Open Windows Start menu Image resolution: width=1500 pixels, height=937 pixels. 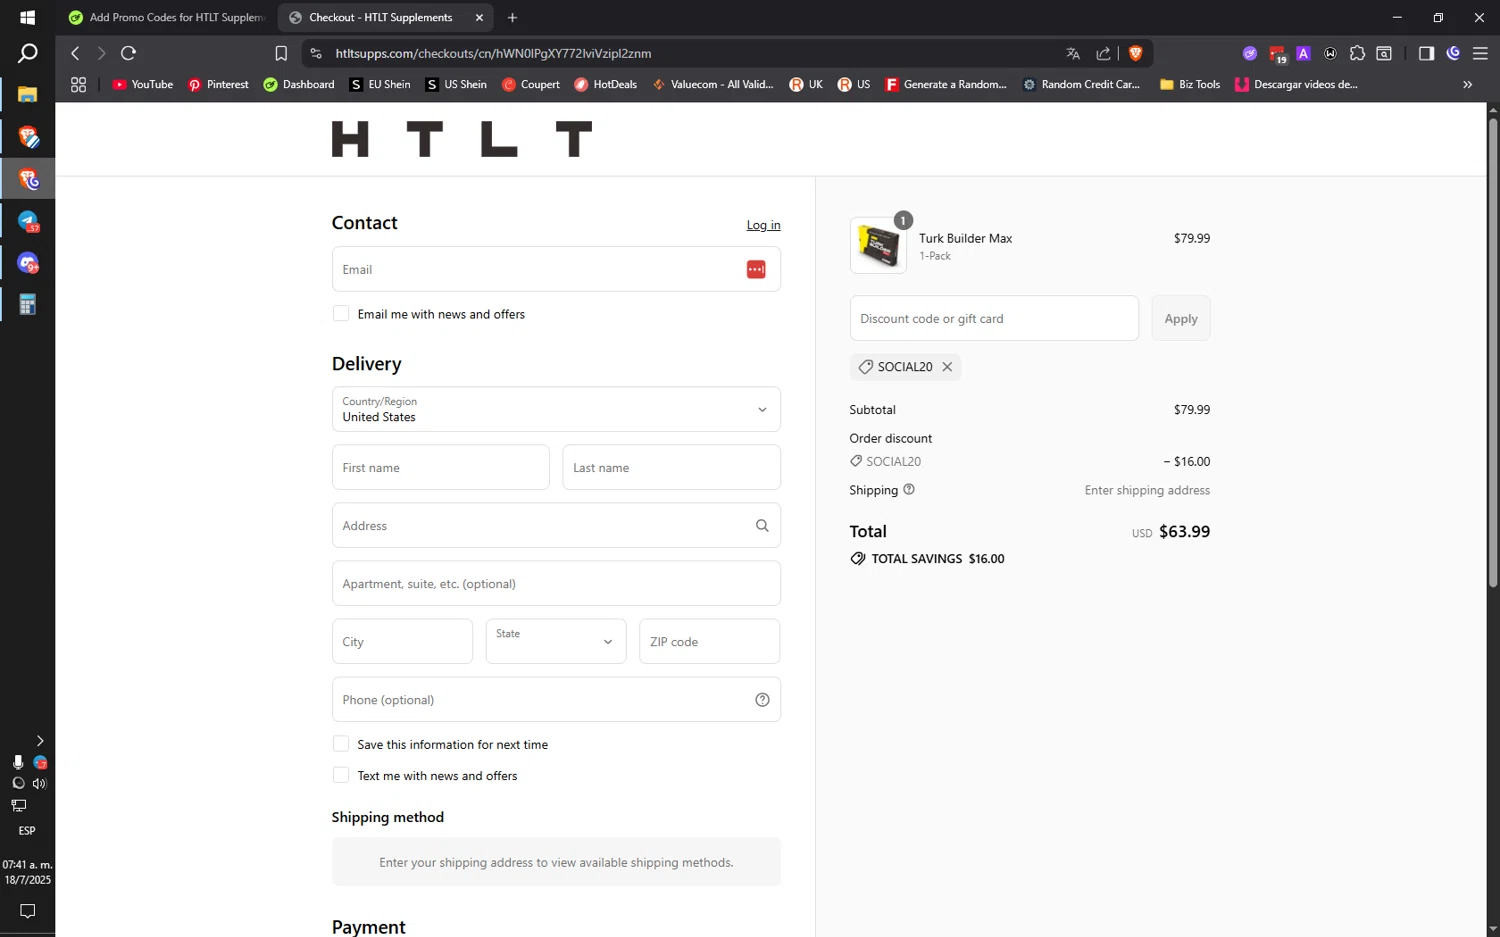pyautogui.click(x=27, y=17)
